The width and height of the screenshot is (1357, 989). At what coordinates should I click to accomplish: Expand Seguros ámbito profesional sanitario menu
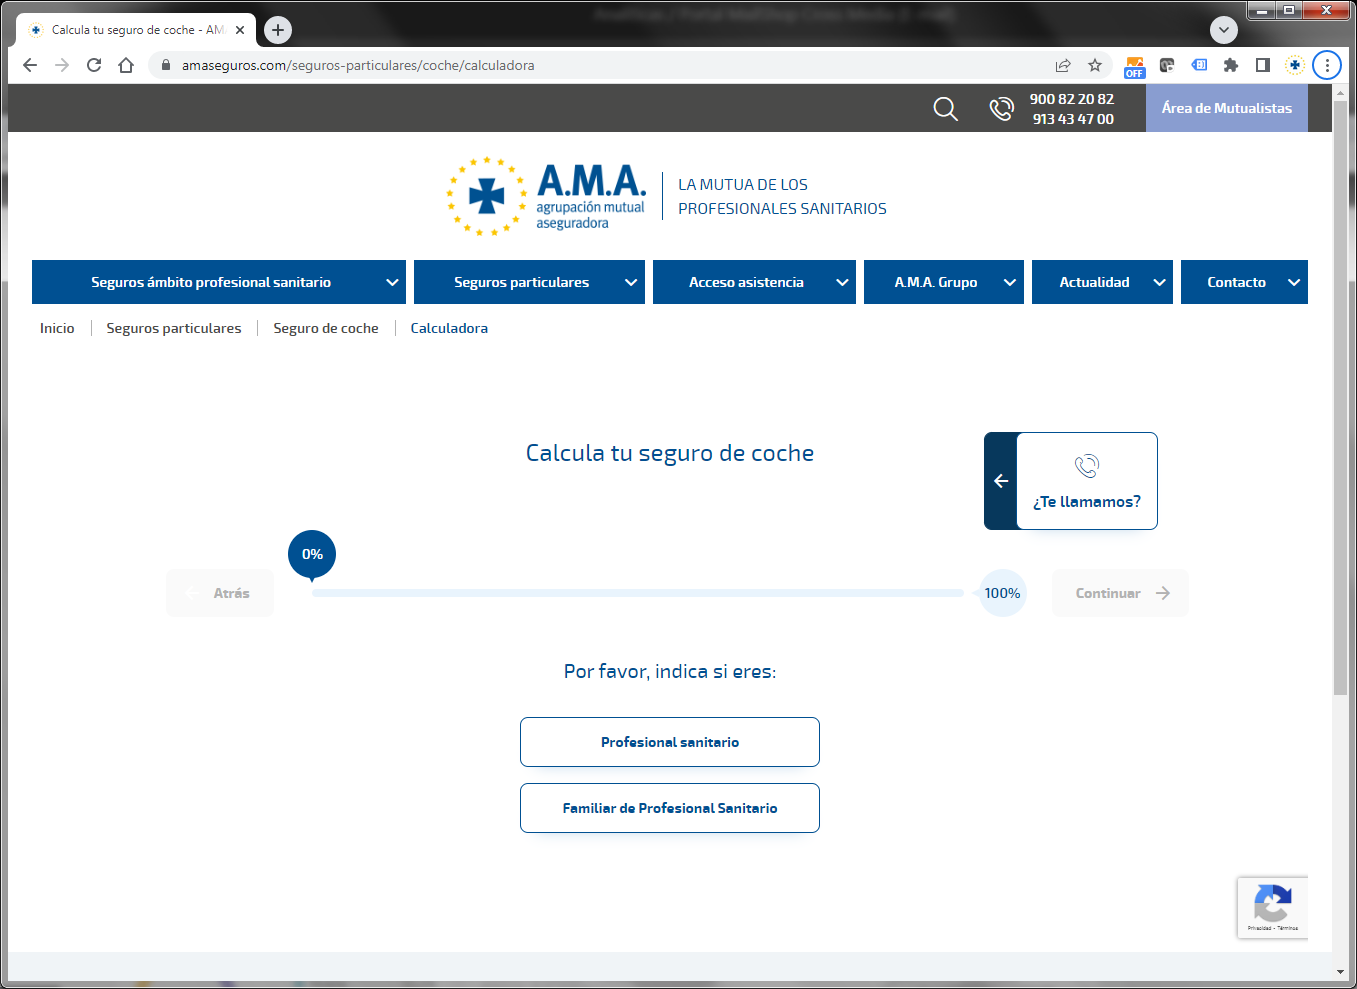tap(218, 282)
